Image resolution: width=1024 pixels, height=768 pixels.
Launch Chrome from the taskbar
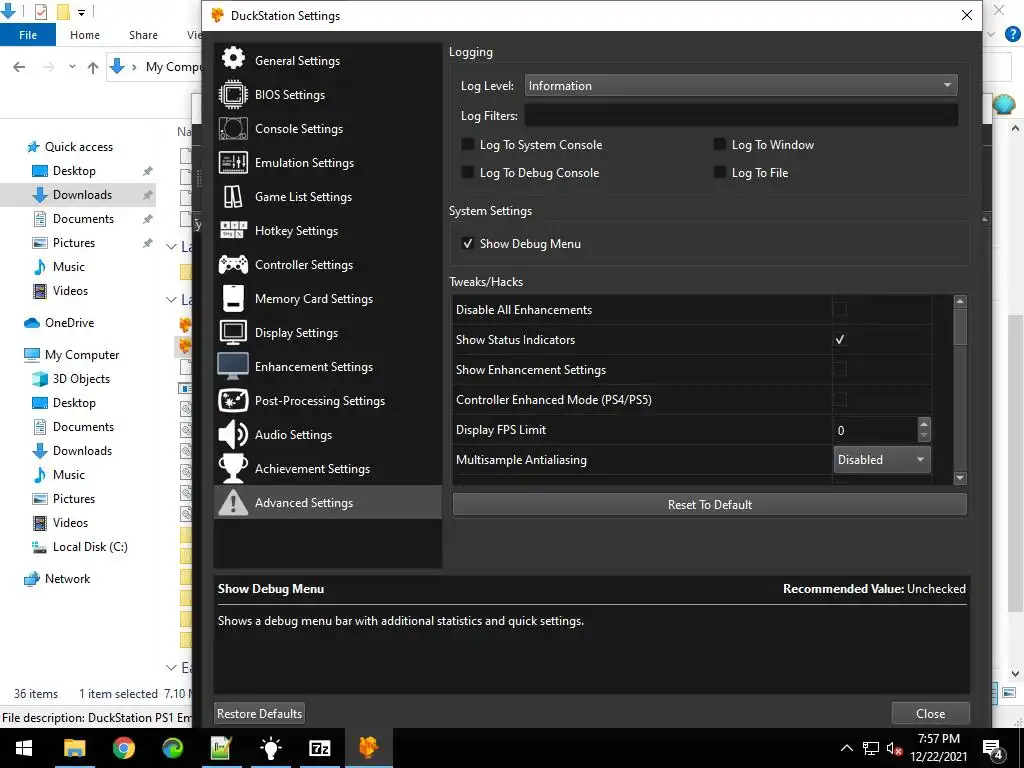pyautogui.click(x=123, y=748)
